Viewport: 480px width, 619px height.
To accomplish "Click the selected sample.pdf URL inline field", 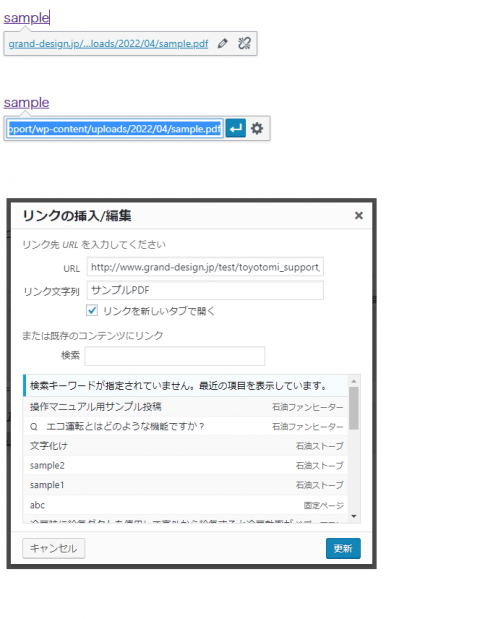I will point(115,129).
